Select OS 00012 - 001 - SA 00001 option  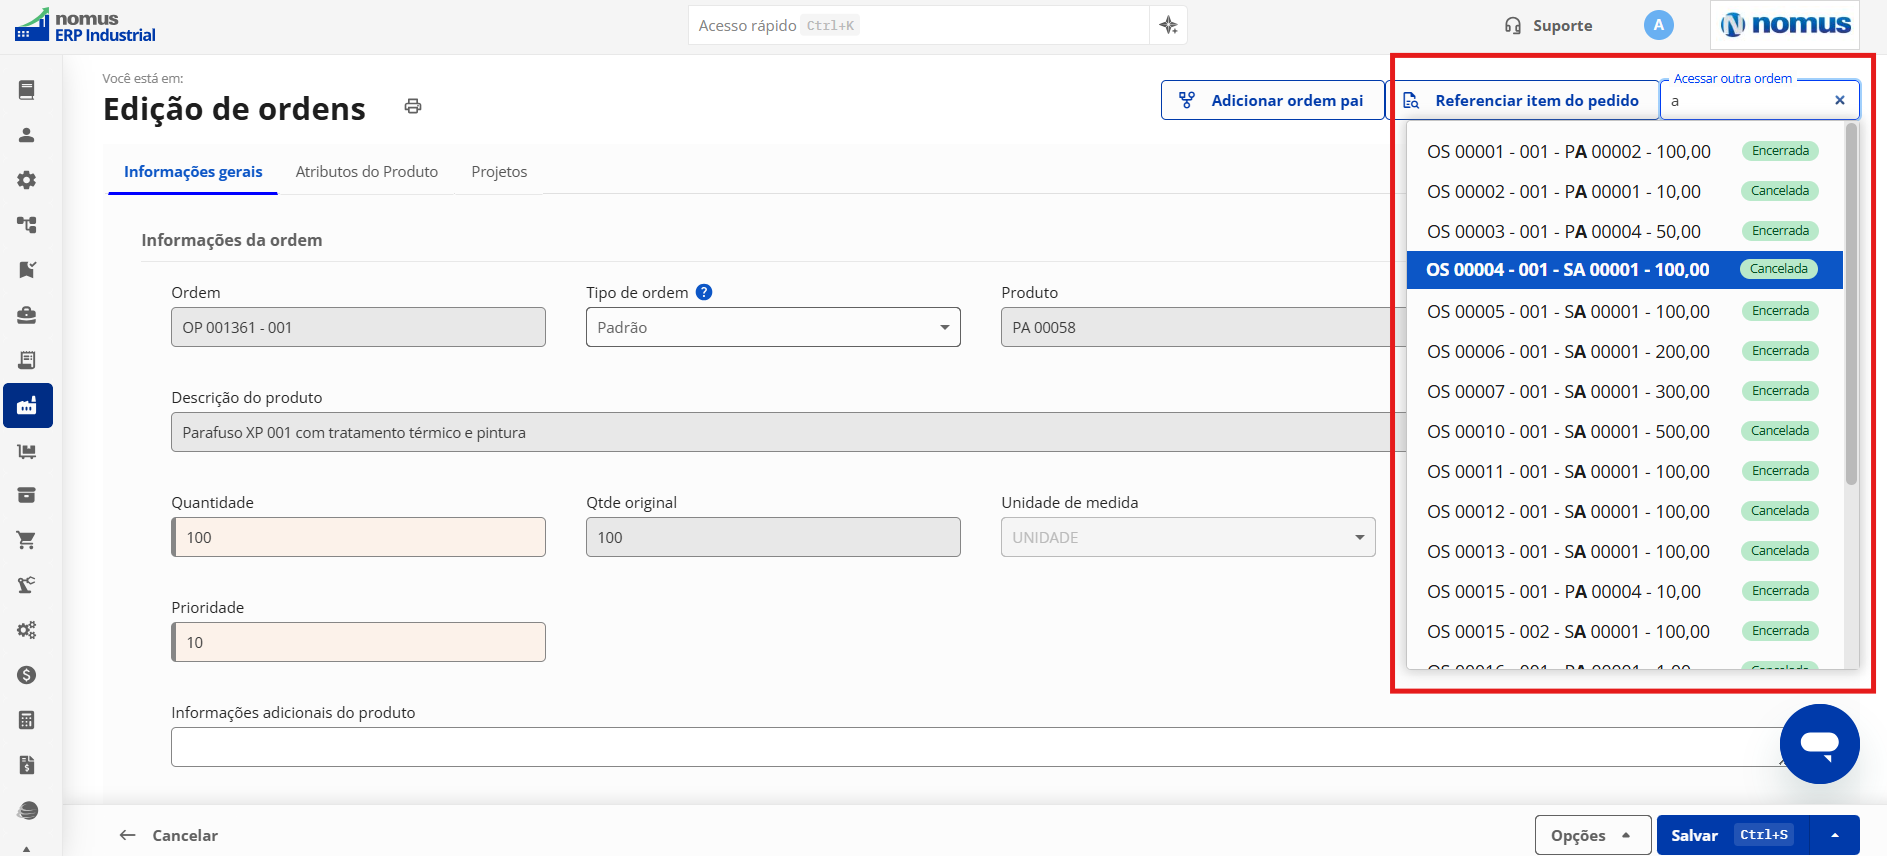pyautogui.click(x=1624, y=511)
